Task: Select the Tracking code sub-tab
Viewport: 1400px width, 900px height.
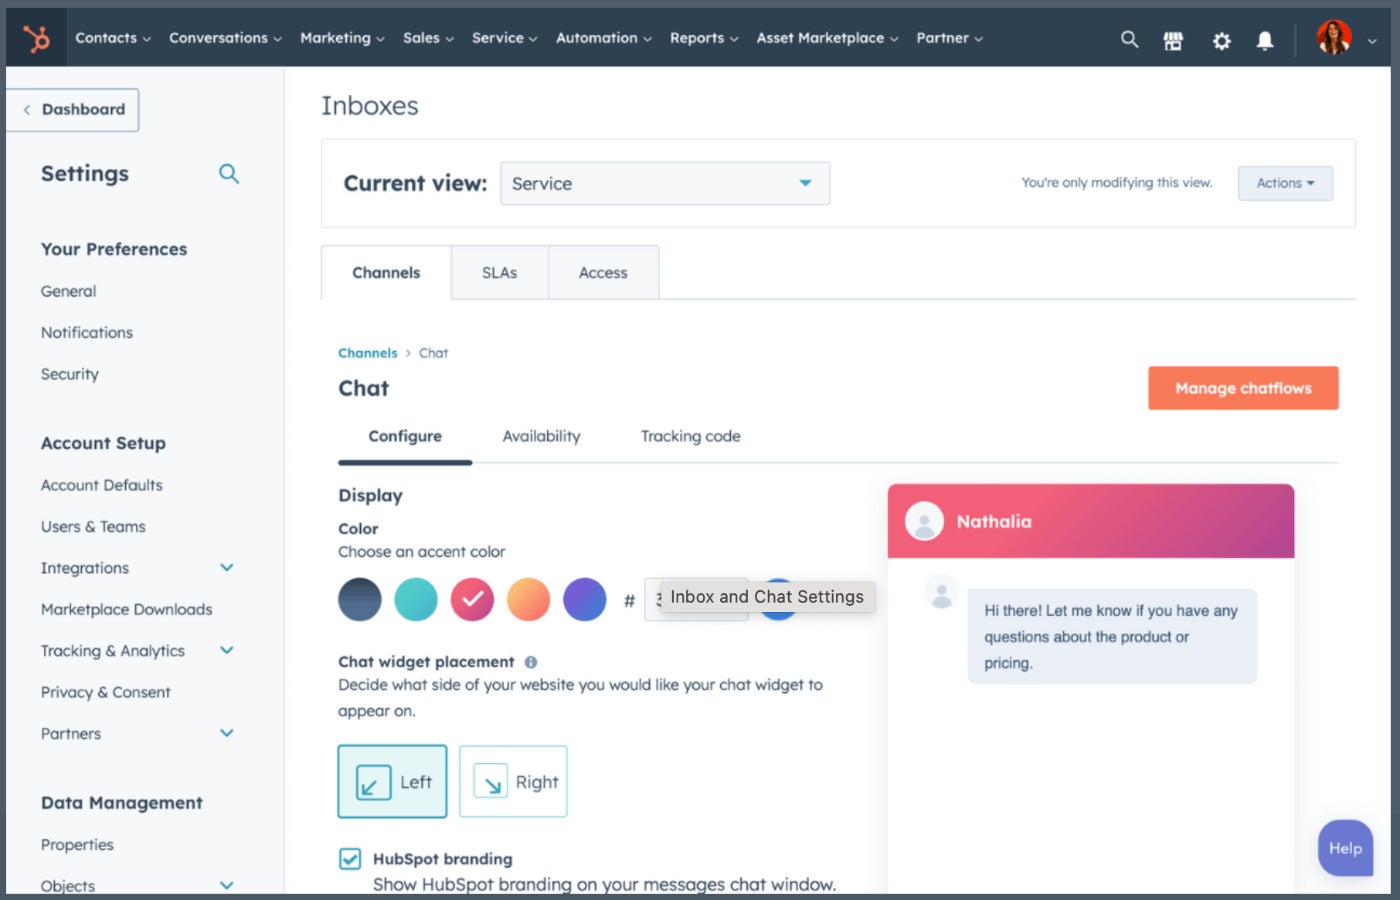Action: click(691, 437)
